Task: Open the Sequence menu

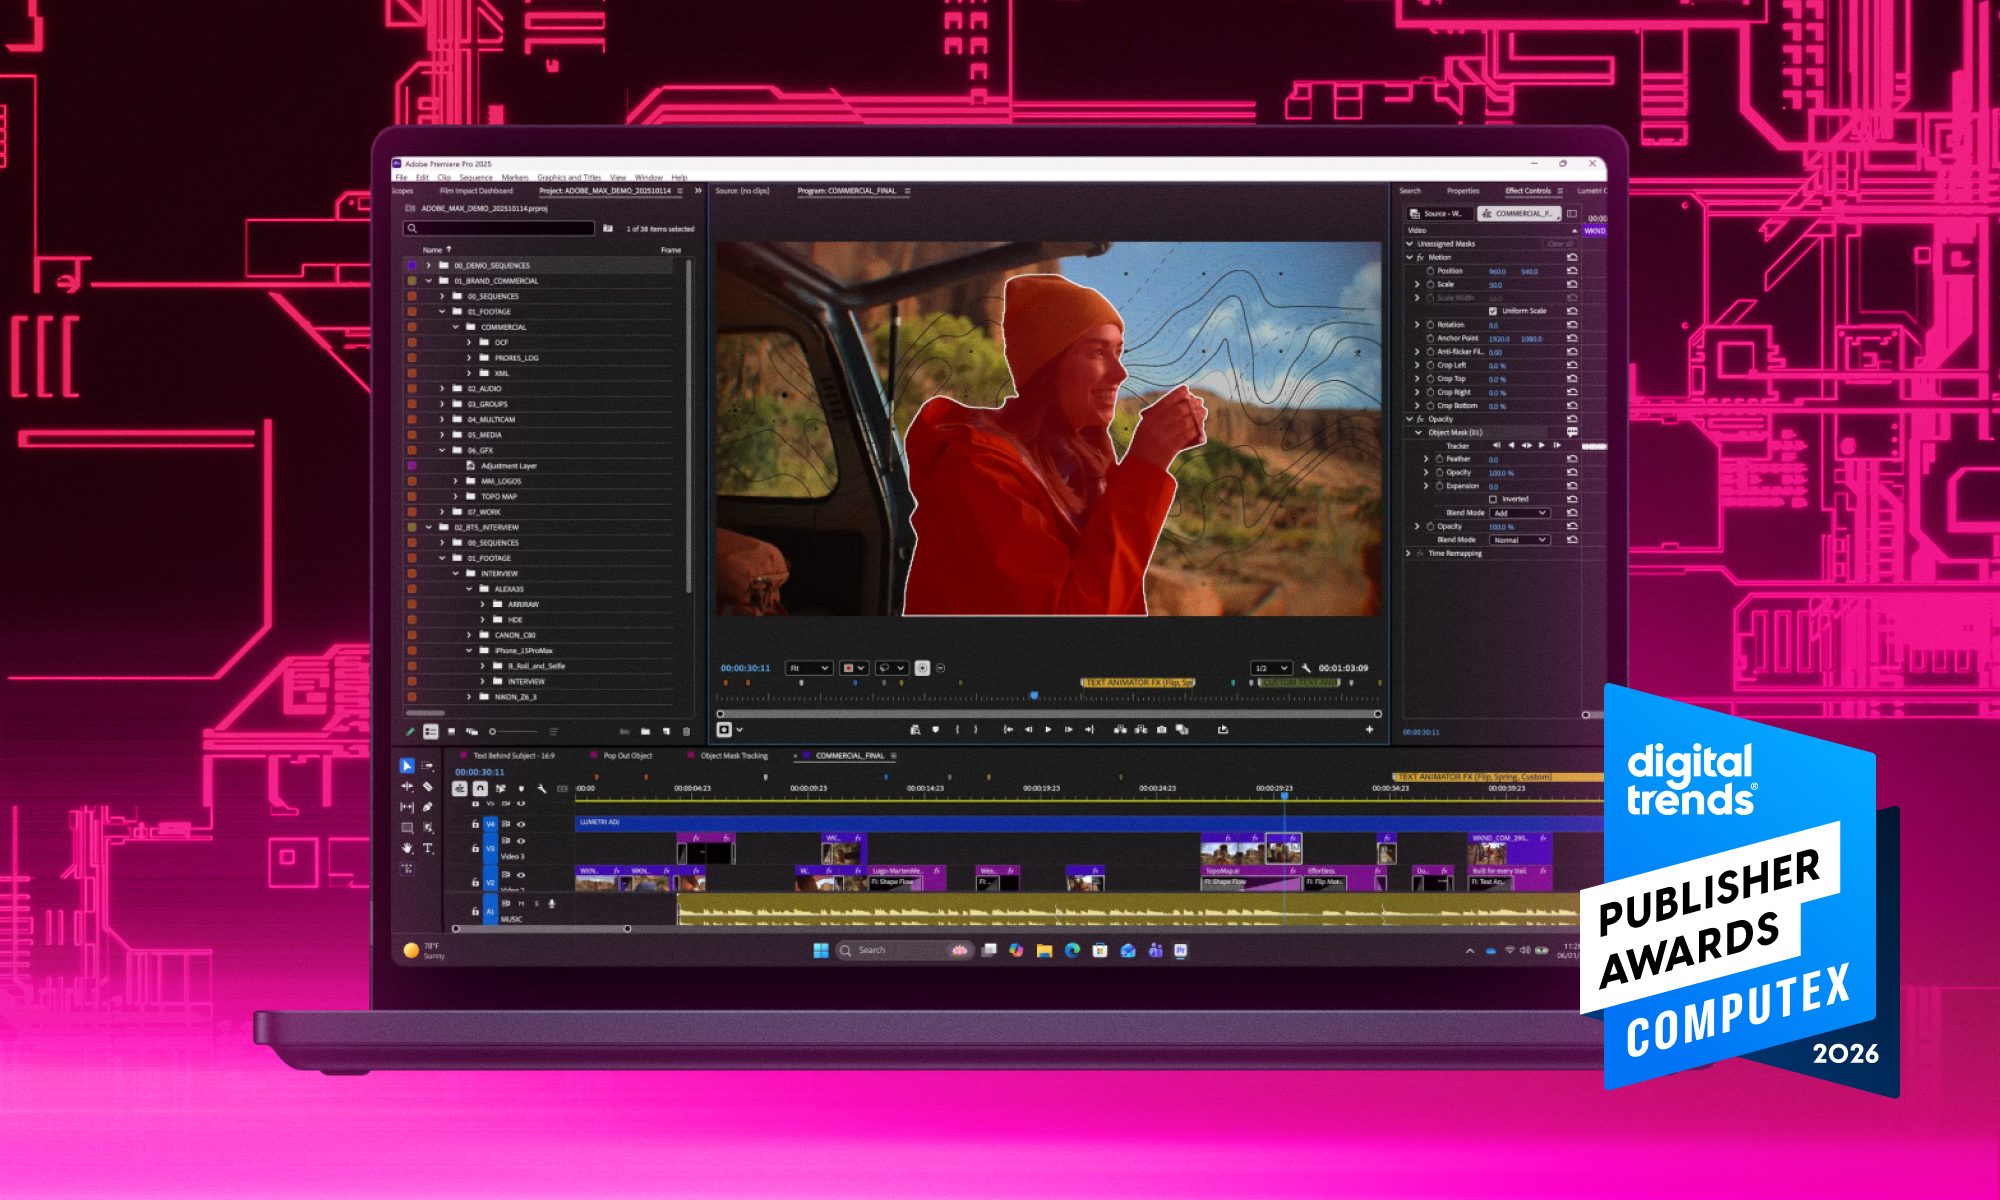Action: [476, 177]
